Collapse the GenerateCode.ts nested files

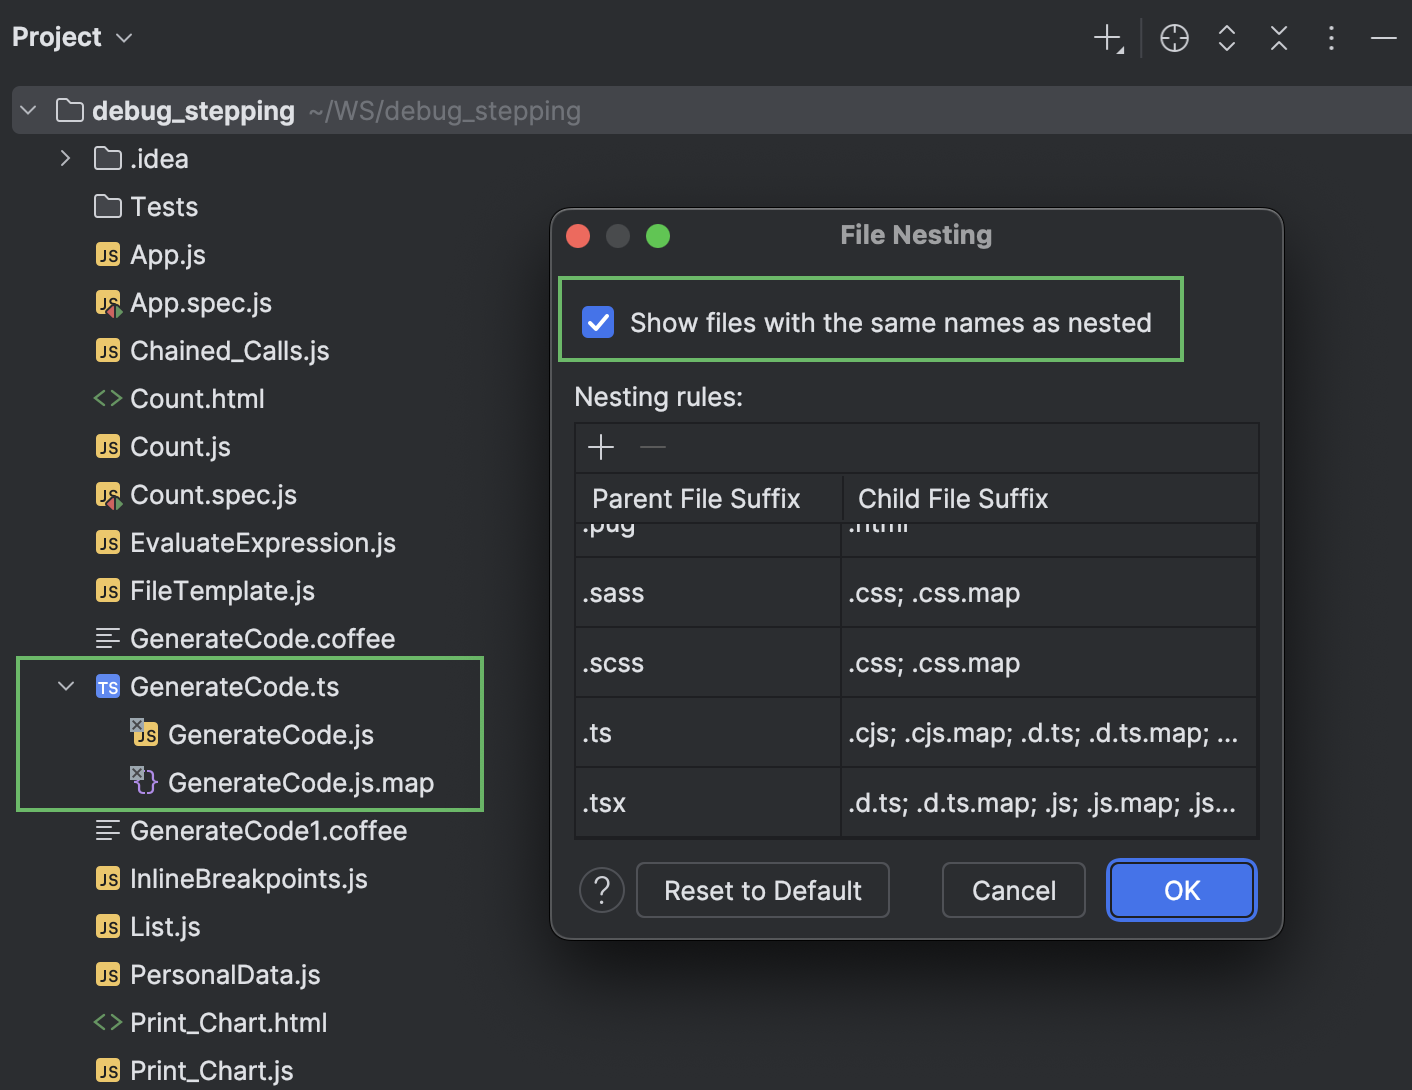(66, 686)
